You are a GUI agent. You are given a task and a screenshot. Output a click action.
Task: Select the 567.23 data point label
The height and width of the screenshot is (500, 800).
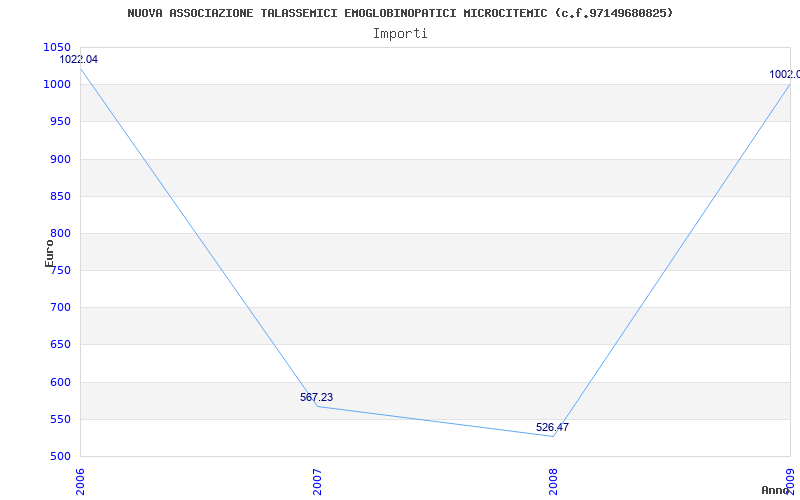[x=316, y=397]
